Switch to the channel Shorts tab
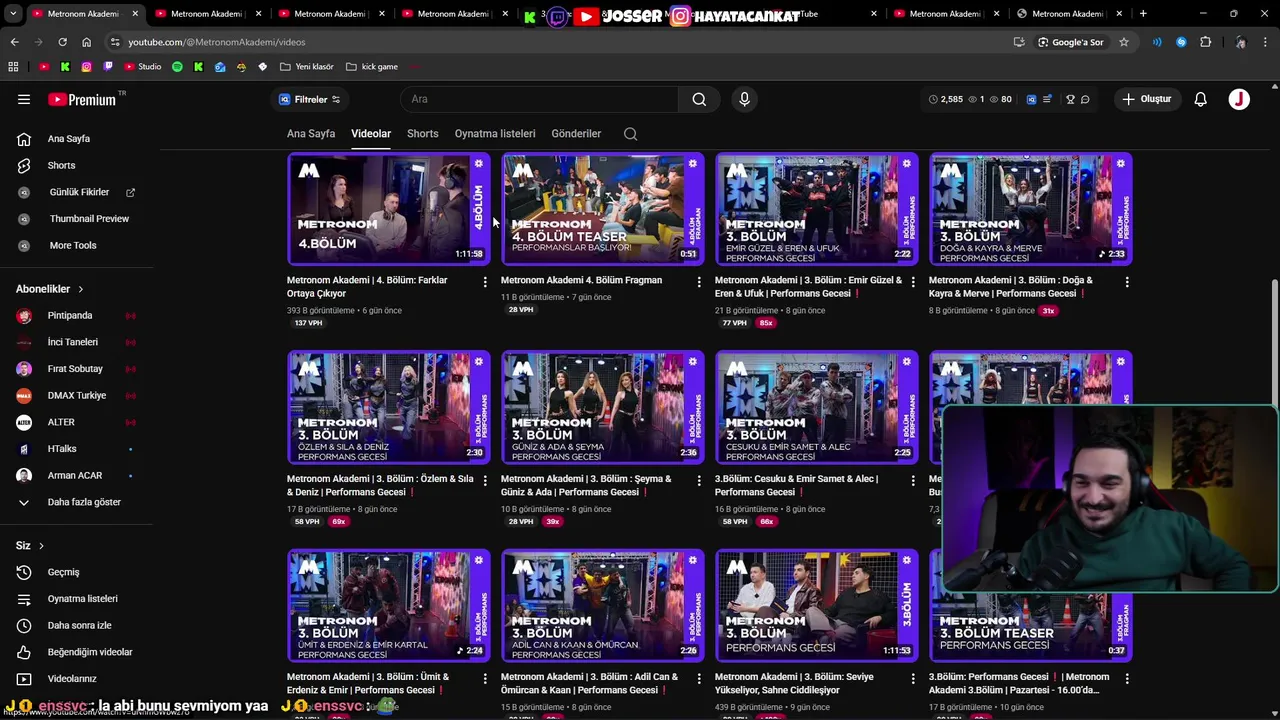The height and width of the screenshot is (720, 1280). [x=423, y=133]
